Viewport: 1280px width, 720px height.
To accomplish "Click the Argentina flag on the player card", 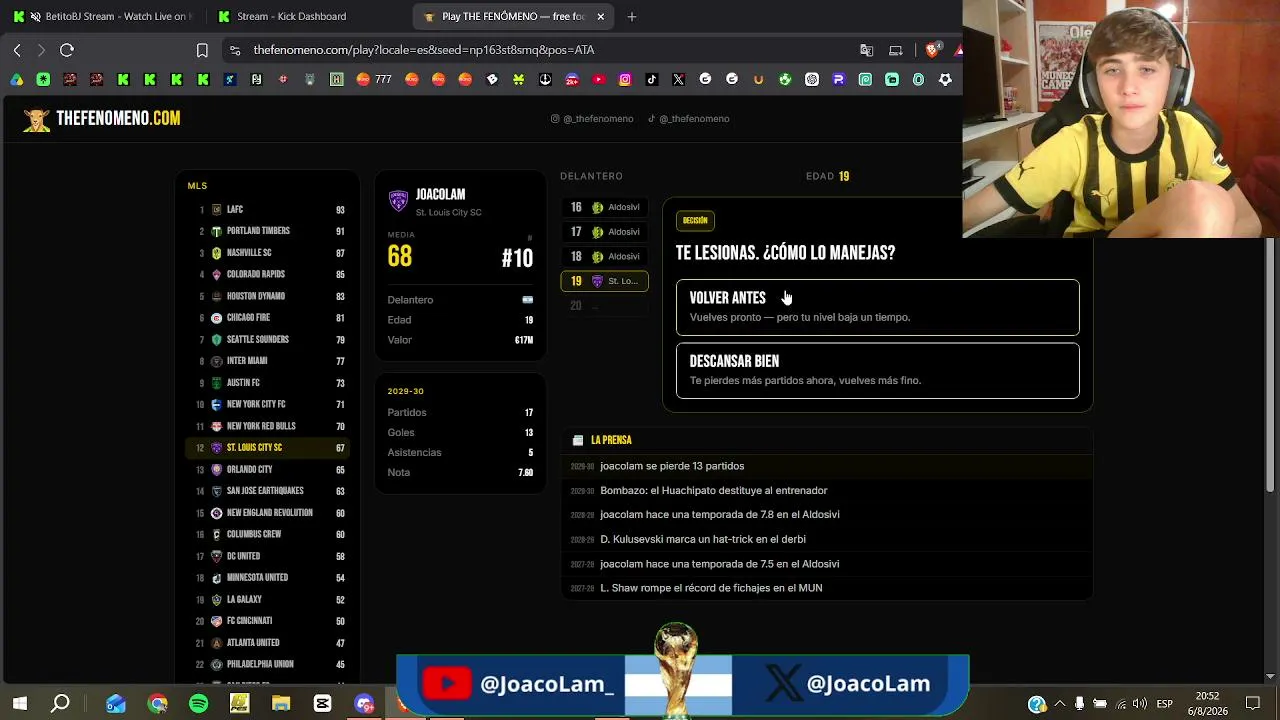I will click(528, 300).
